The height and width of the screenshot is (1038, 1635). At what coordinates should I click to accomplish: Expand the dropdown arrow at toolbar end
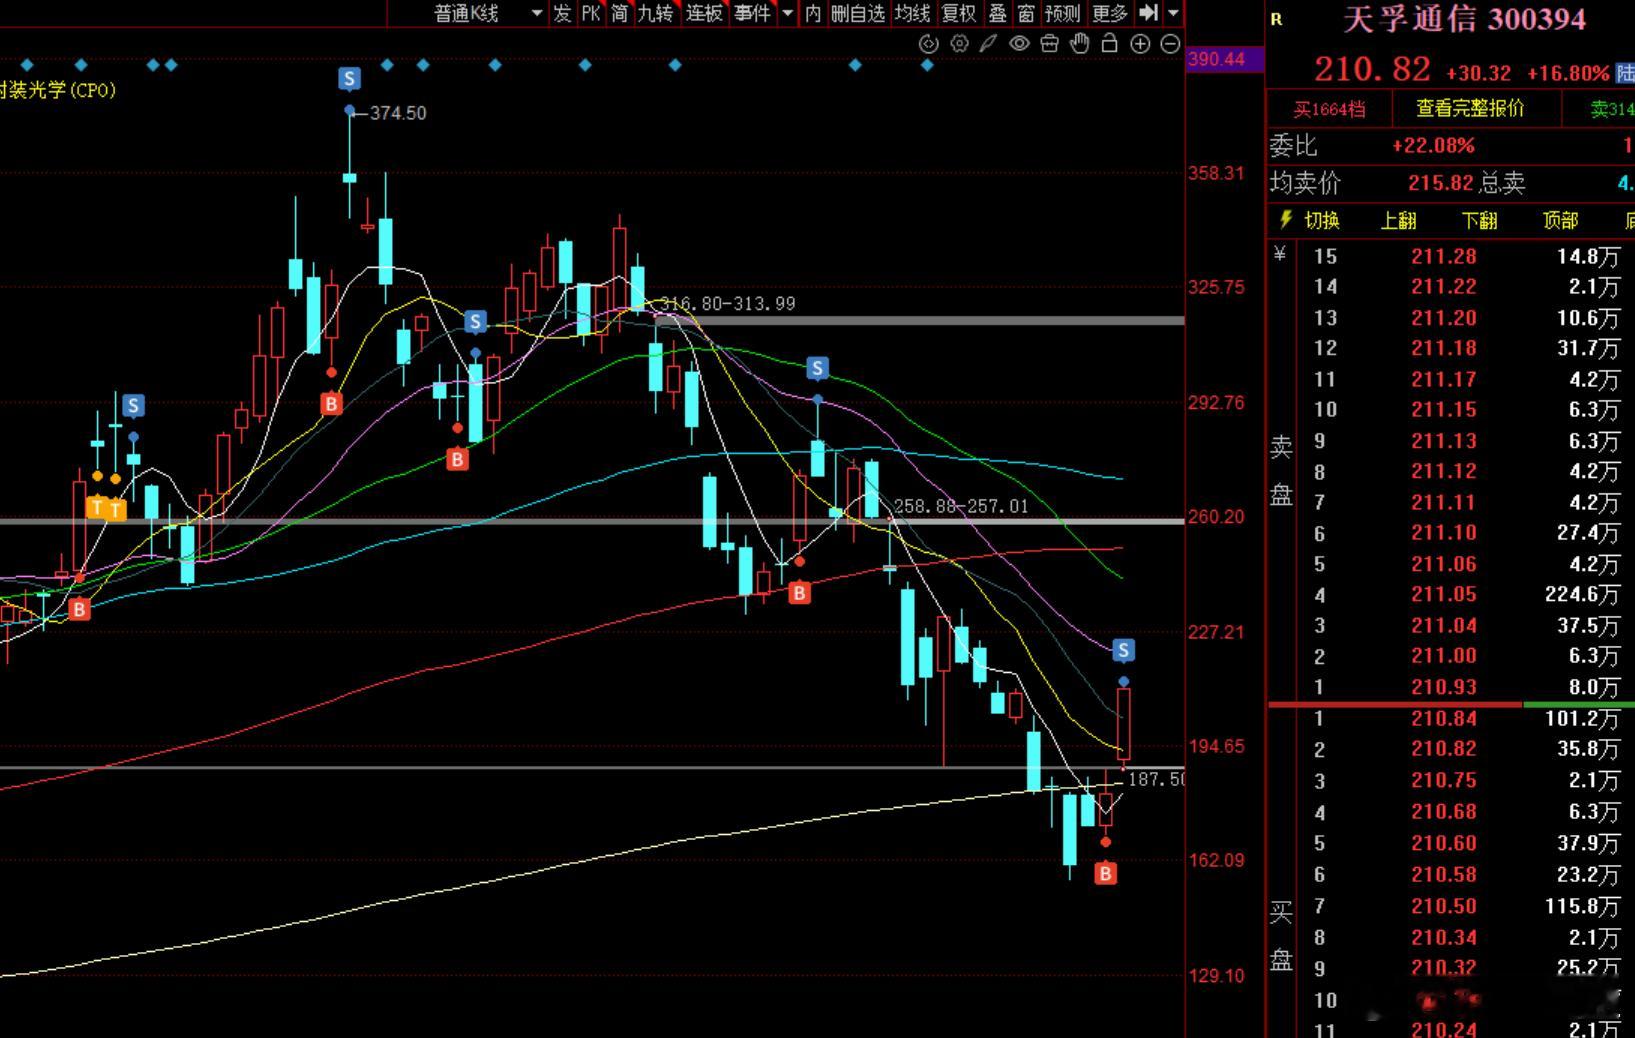[1173, 13]
